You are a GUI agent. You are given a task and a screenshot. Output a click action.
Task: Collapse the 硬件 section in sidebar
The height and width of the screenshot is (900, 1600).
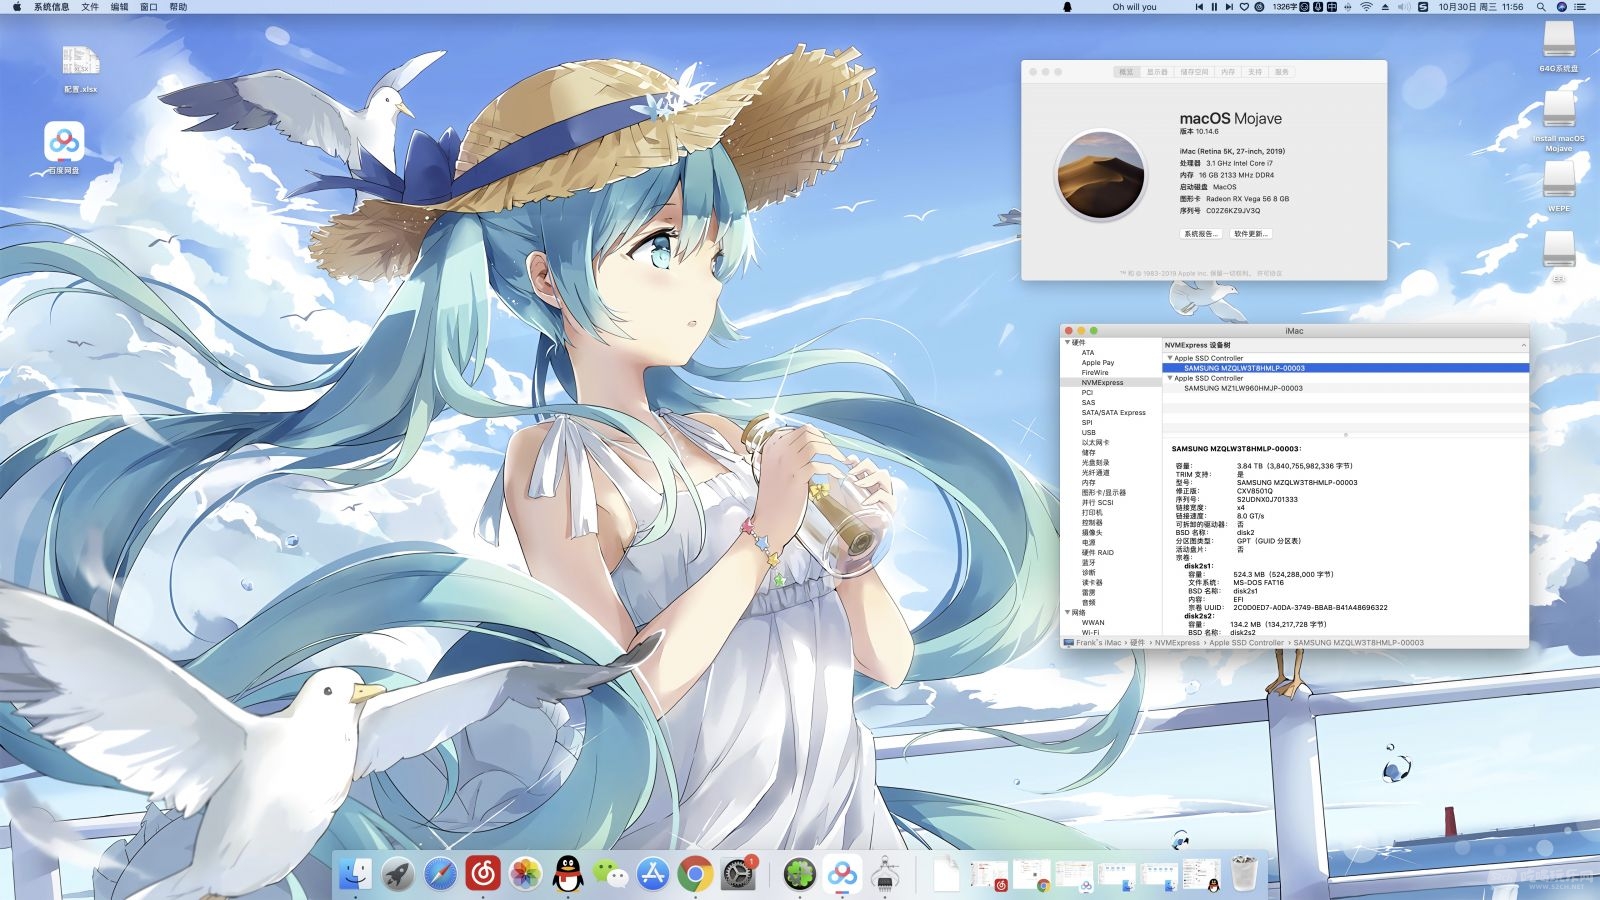pyautogui.click(x=1068, y=342)
